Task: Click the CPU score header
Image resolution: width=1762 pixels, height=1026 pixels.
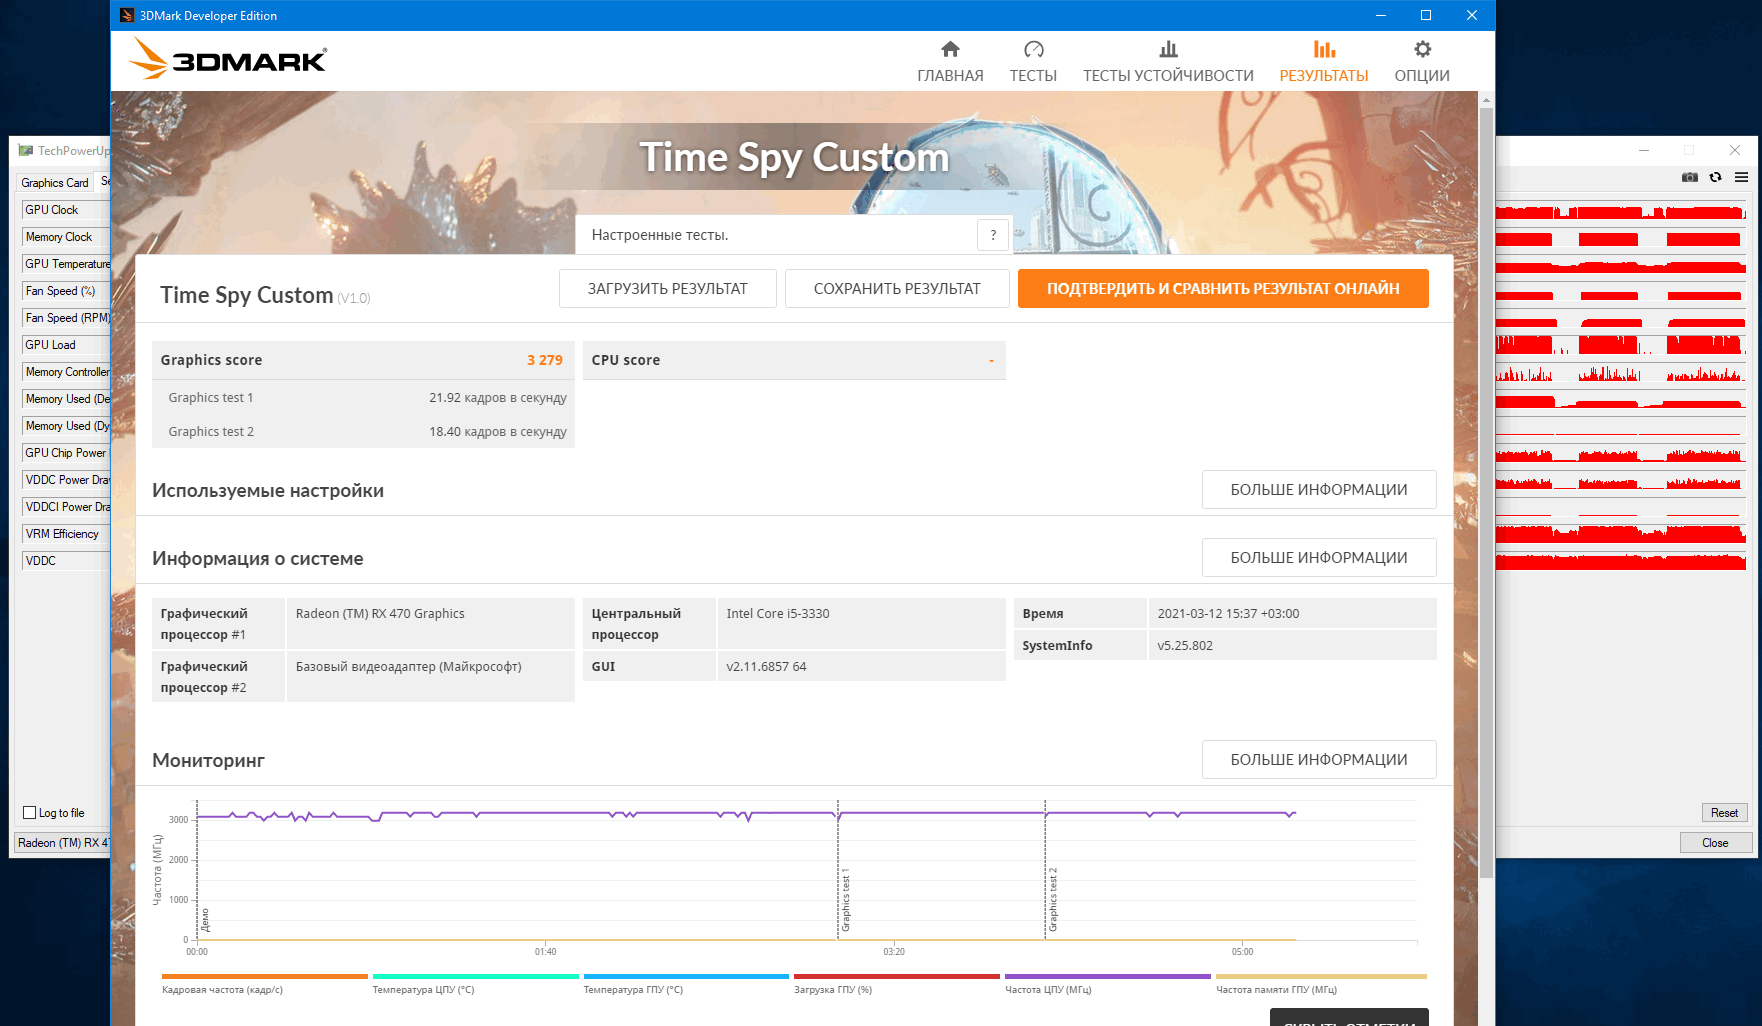Action: click(794, 360)
